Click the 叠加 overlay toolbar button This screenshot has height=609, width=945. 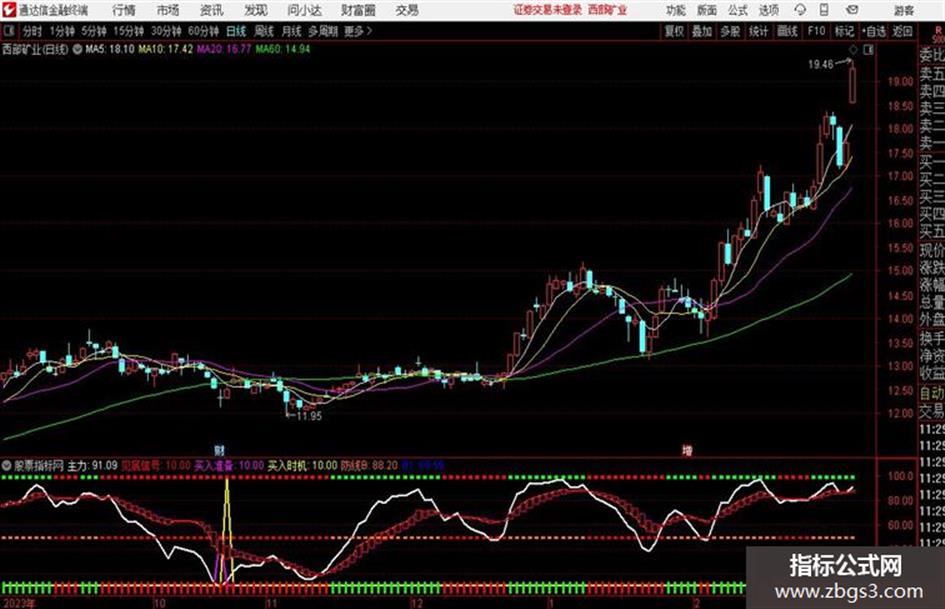[x=702, y=31]
